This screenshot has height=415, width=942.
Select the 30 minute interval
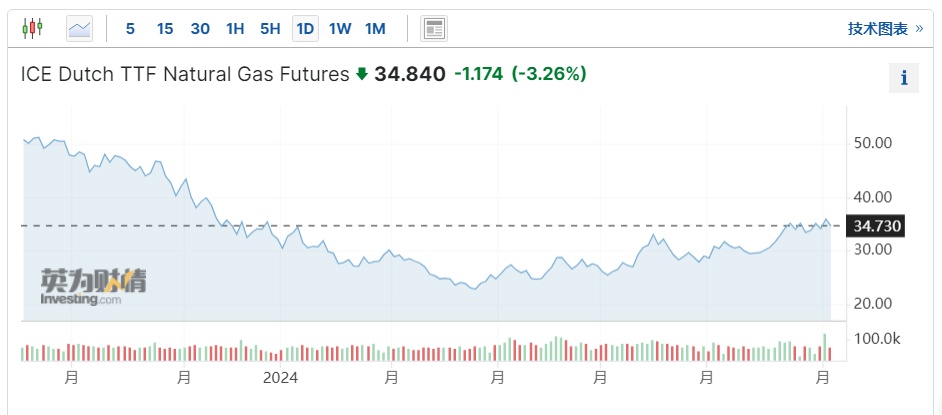point(200,29)
